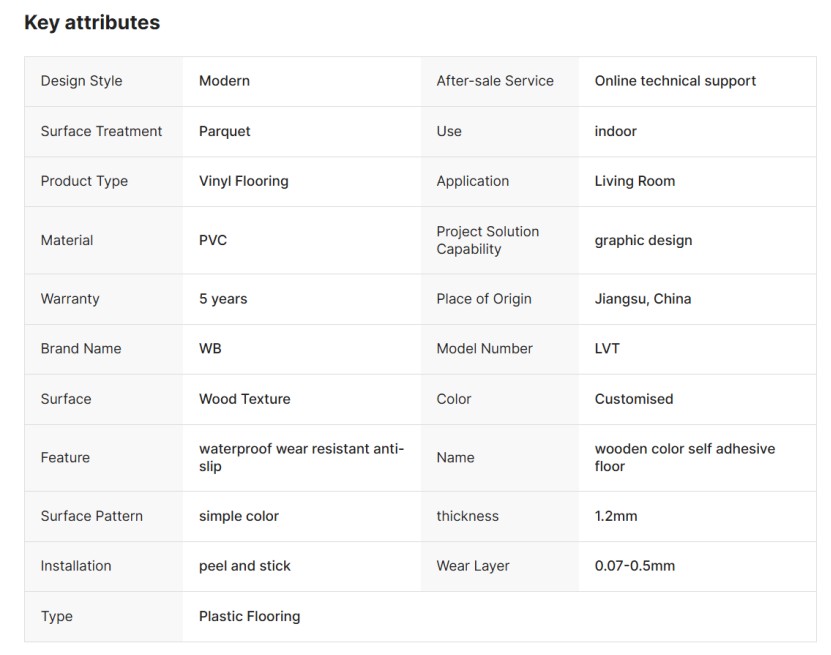Select the 0.07-0.5mm wear layer value
This screenshot has height=655, width=831.
coord(634,565)
